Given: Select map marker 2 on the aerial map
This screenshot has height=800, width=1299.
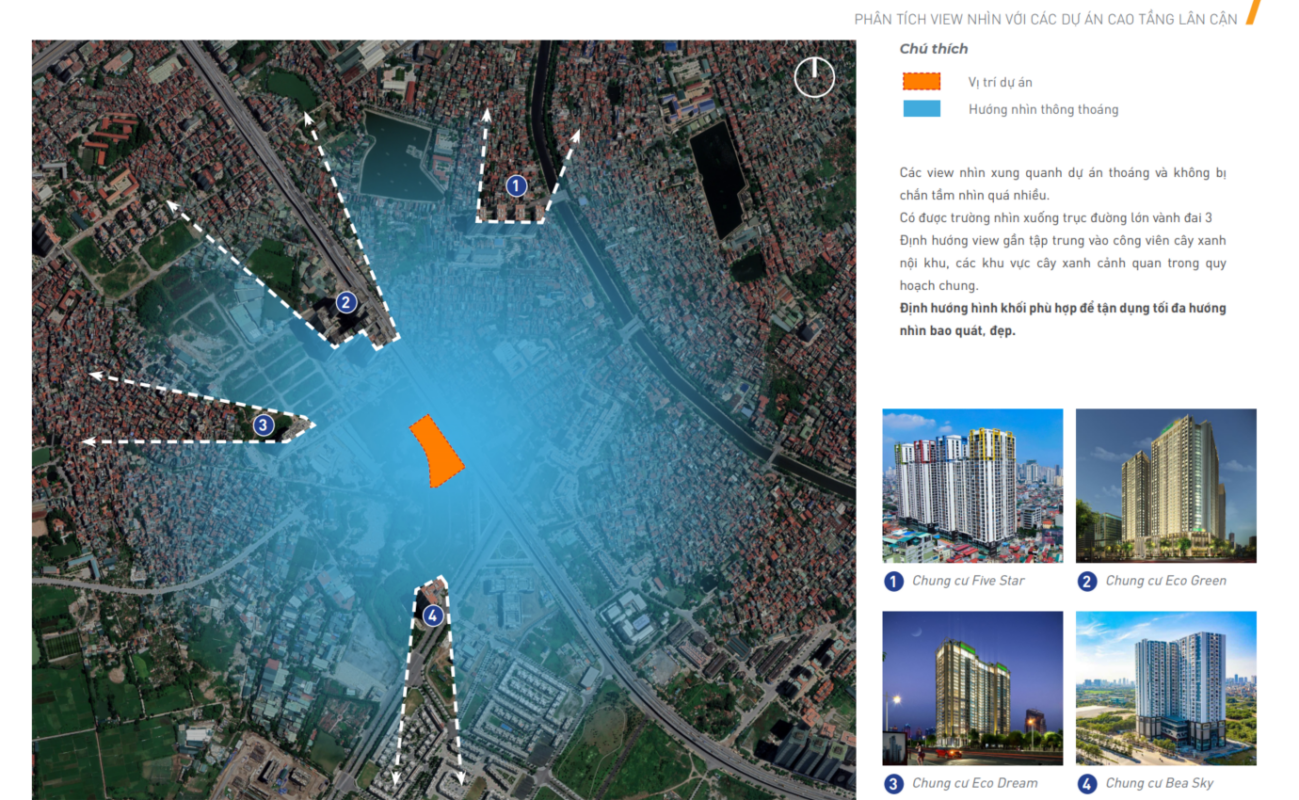Looking at the screenshot, I should pyautogui.click(x=346, y=302).
